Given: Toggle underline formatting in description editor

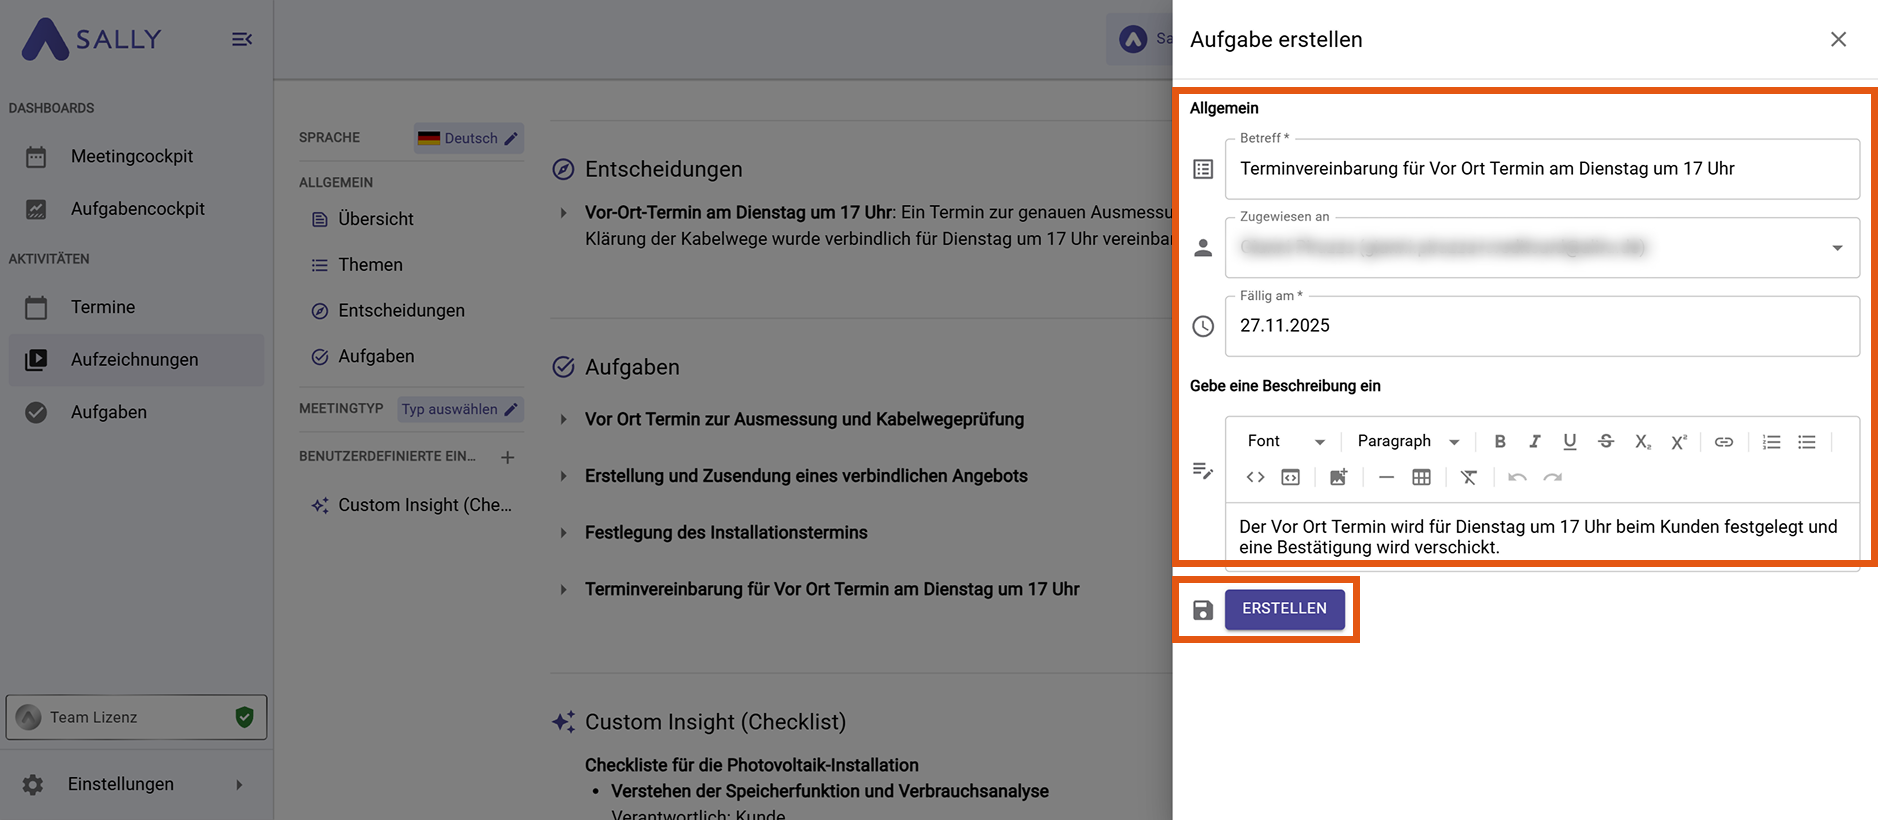Looking at the screenshot, I should 1569,442.
